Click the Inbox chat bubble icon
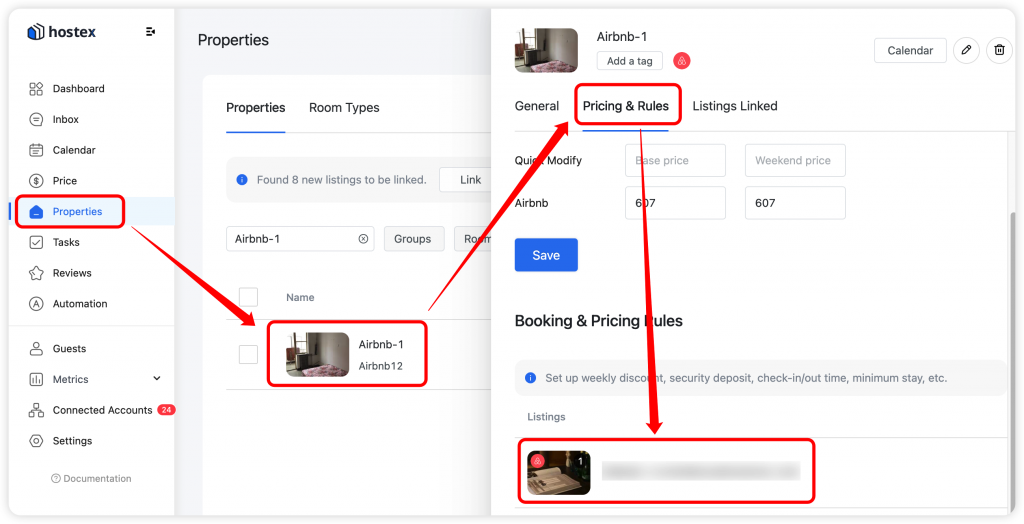This screenshot has width=1024, height=524. (37, 120)
